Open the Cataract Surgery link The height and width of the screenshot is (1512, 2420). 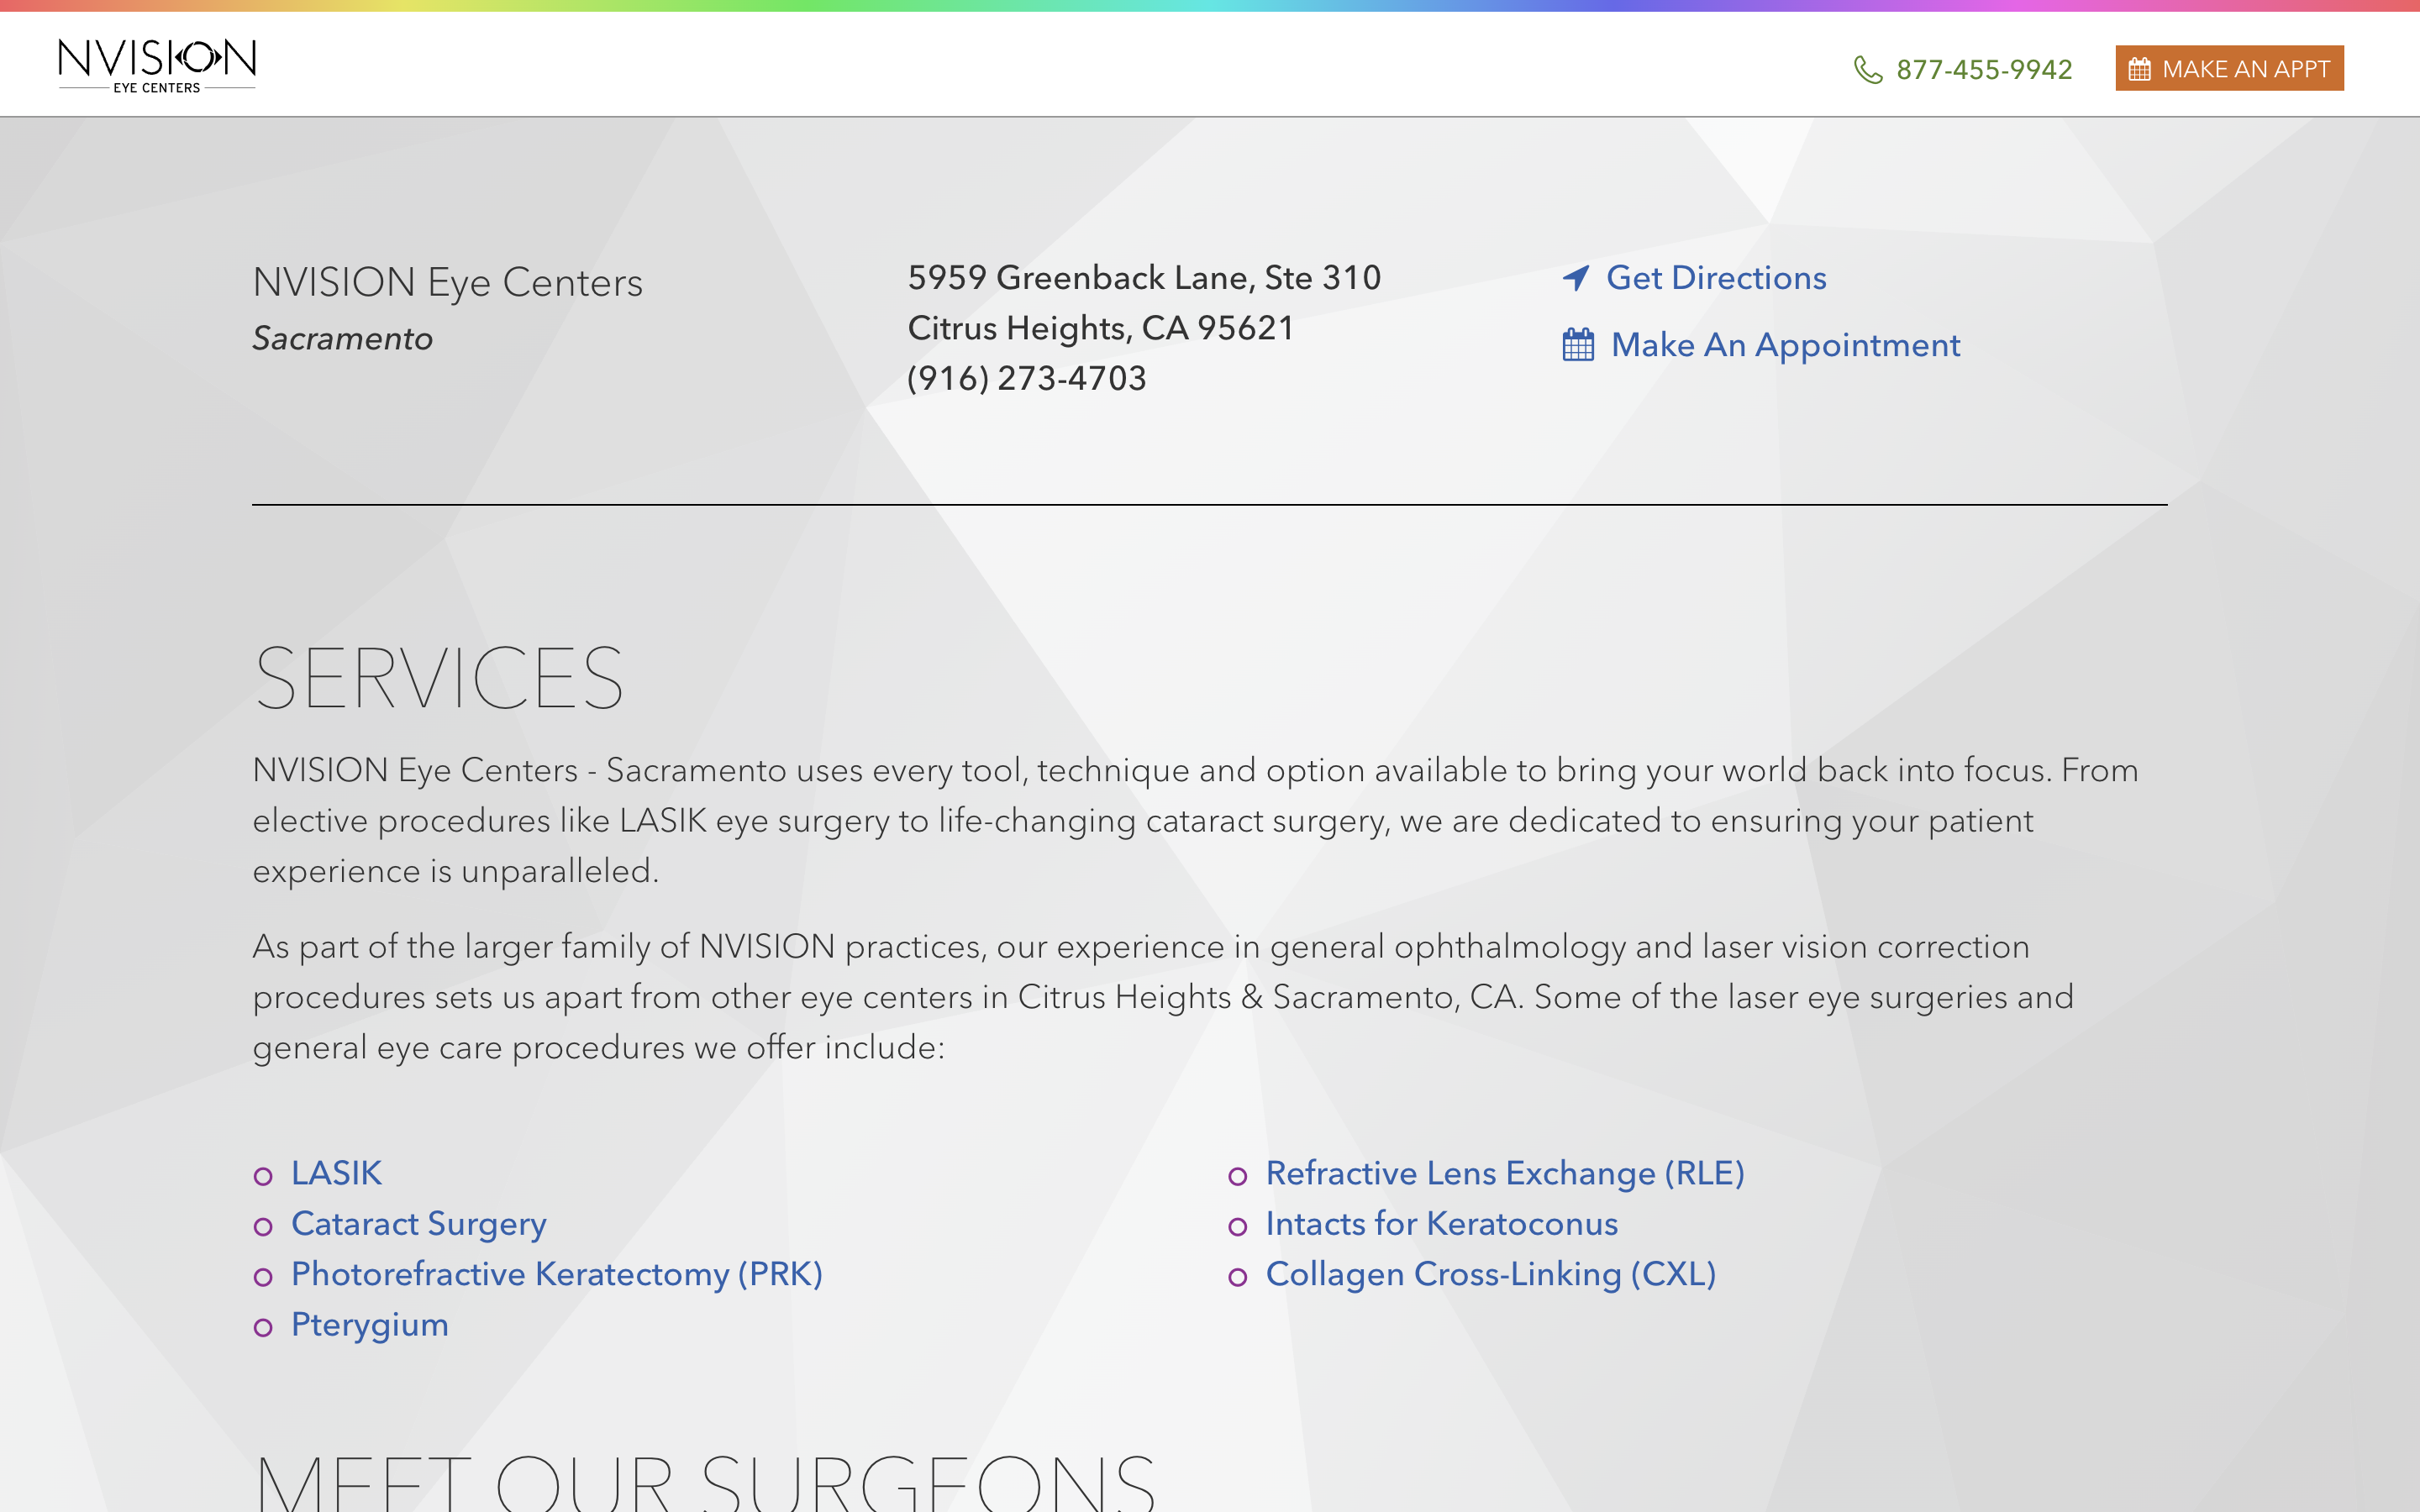pos(418,1224)
